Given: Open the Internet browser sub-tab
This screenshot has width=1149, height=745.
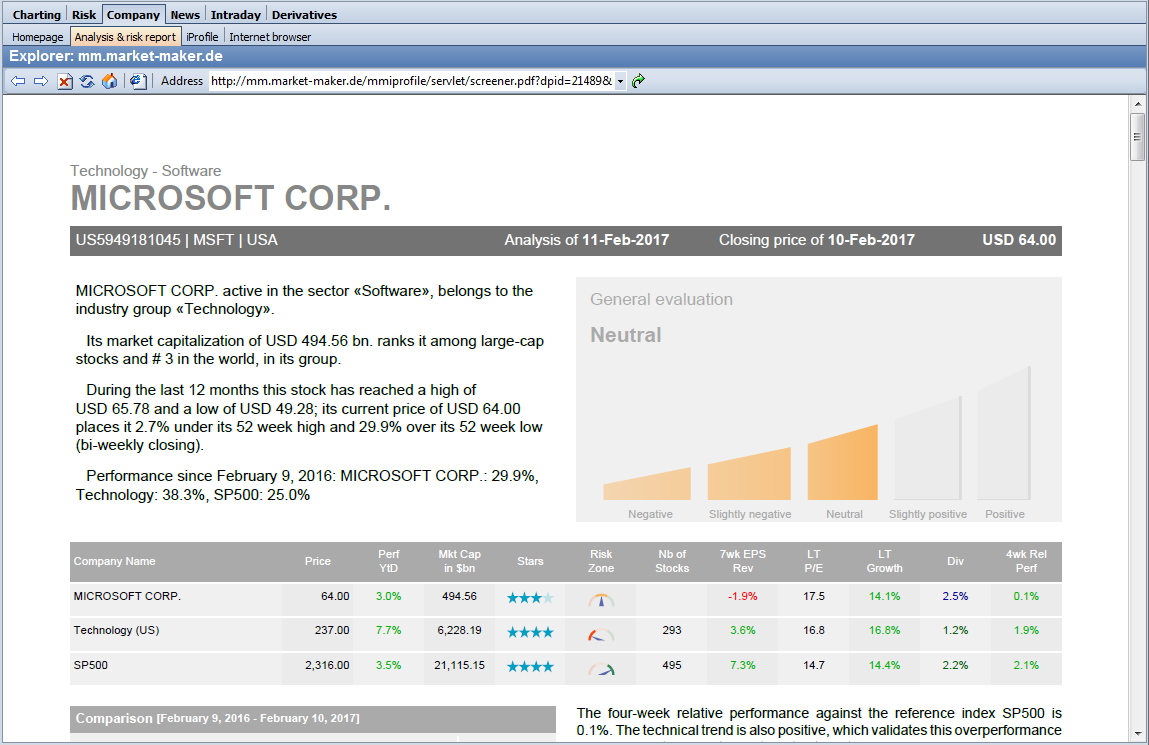Looking at the screenshot, I should point(270,37).
